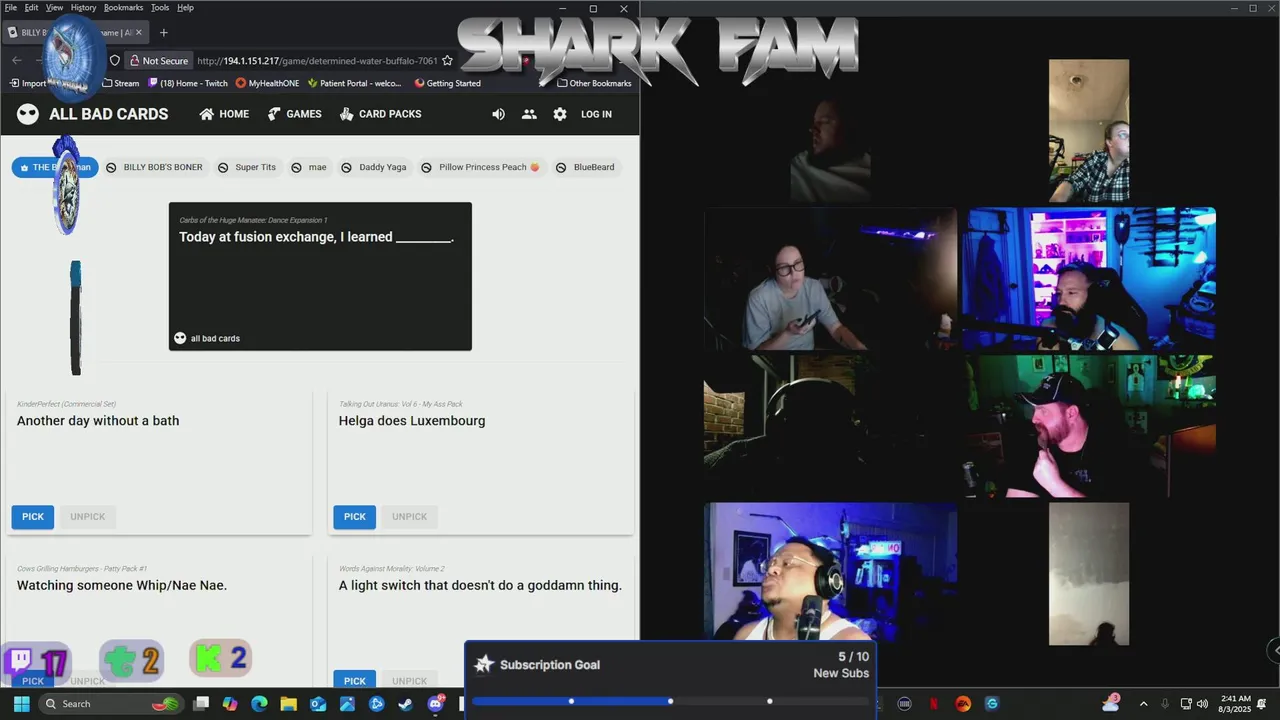Select player chip BILLY BOB'S BONER
1280x720 pixels.
coord(154,167)
